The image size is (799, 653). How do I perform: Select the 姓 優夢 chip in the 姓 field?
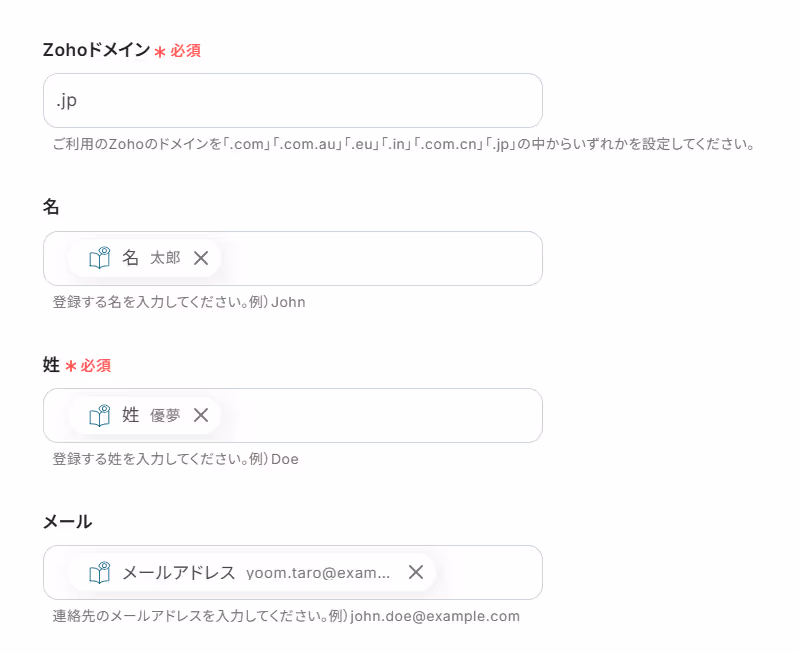[x=144, y=415]
